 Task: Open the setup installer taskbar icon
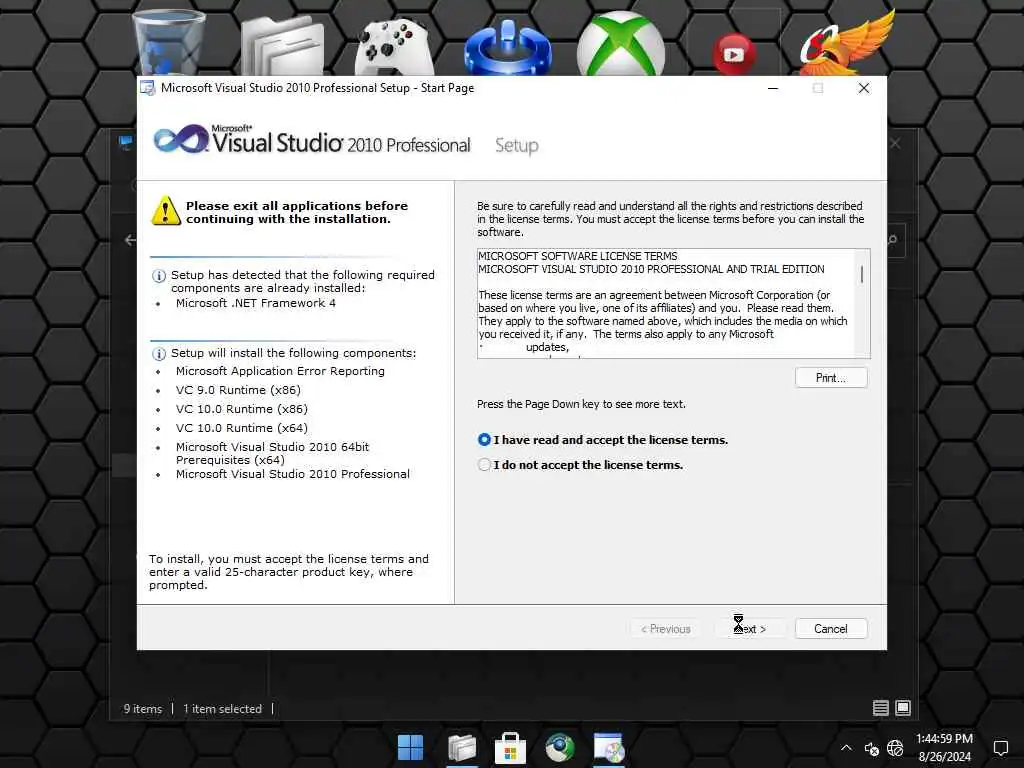(x=609, y=748)
